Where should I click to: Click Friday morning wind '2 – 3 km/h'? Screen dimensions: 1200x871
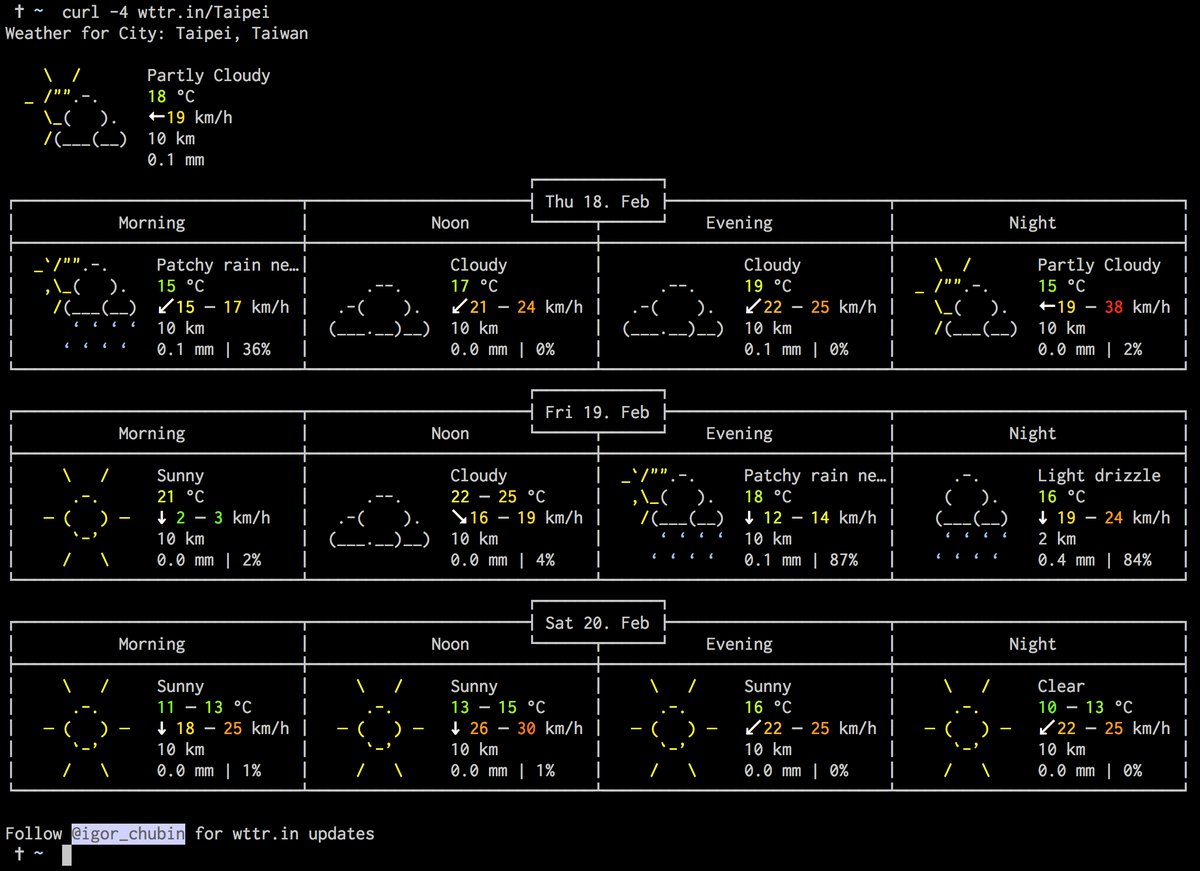(214, 518)
